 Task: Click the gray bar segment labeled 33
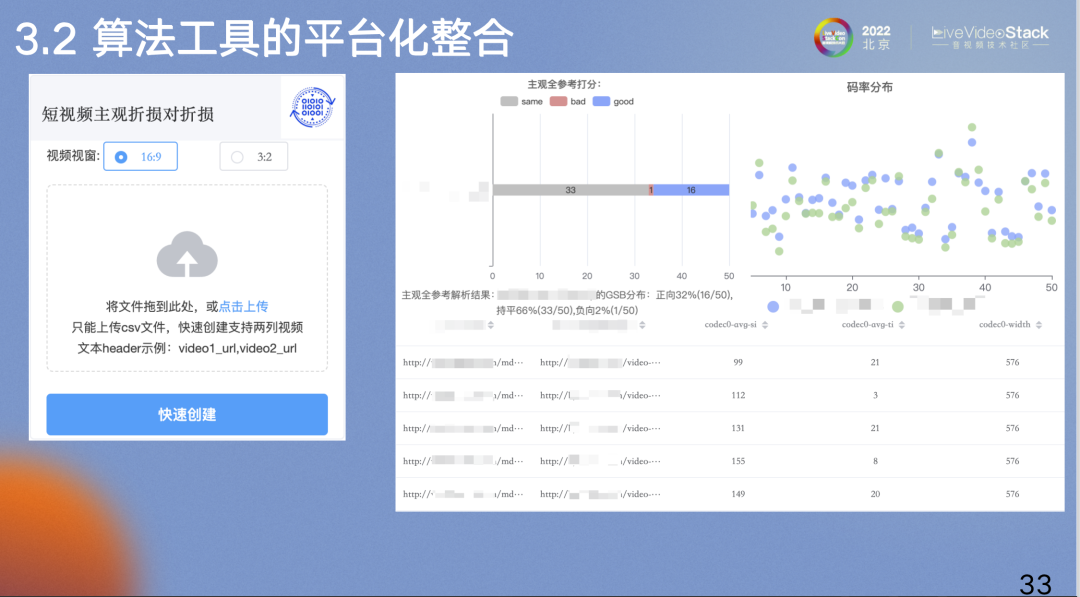(x=570, y=190)
